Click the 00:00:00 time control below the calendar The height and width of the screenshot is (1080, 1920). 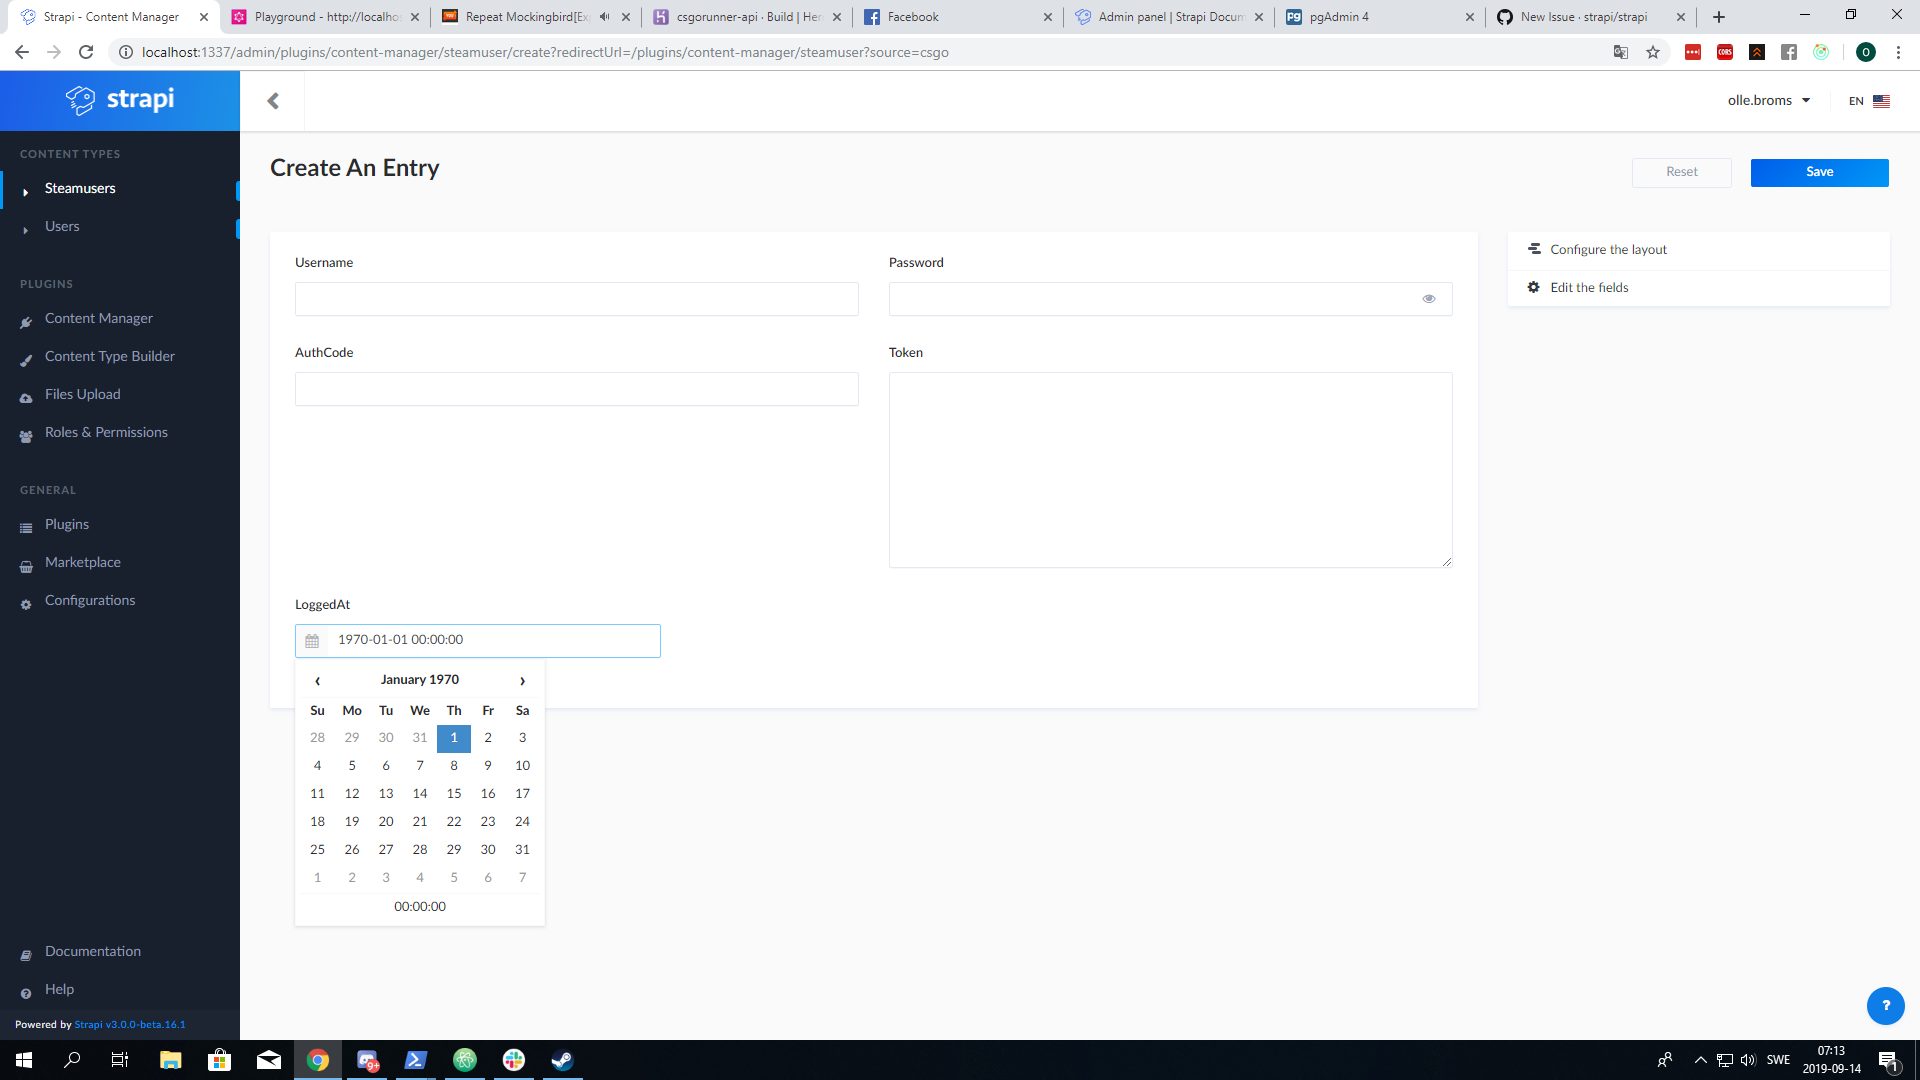[419, 906]
